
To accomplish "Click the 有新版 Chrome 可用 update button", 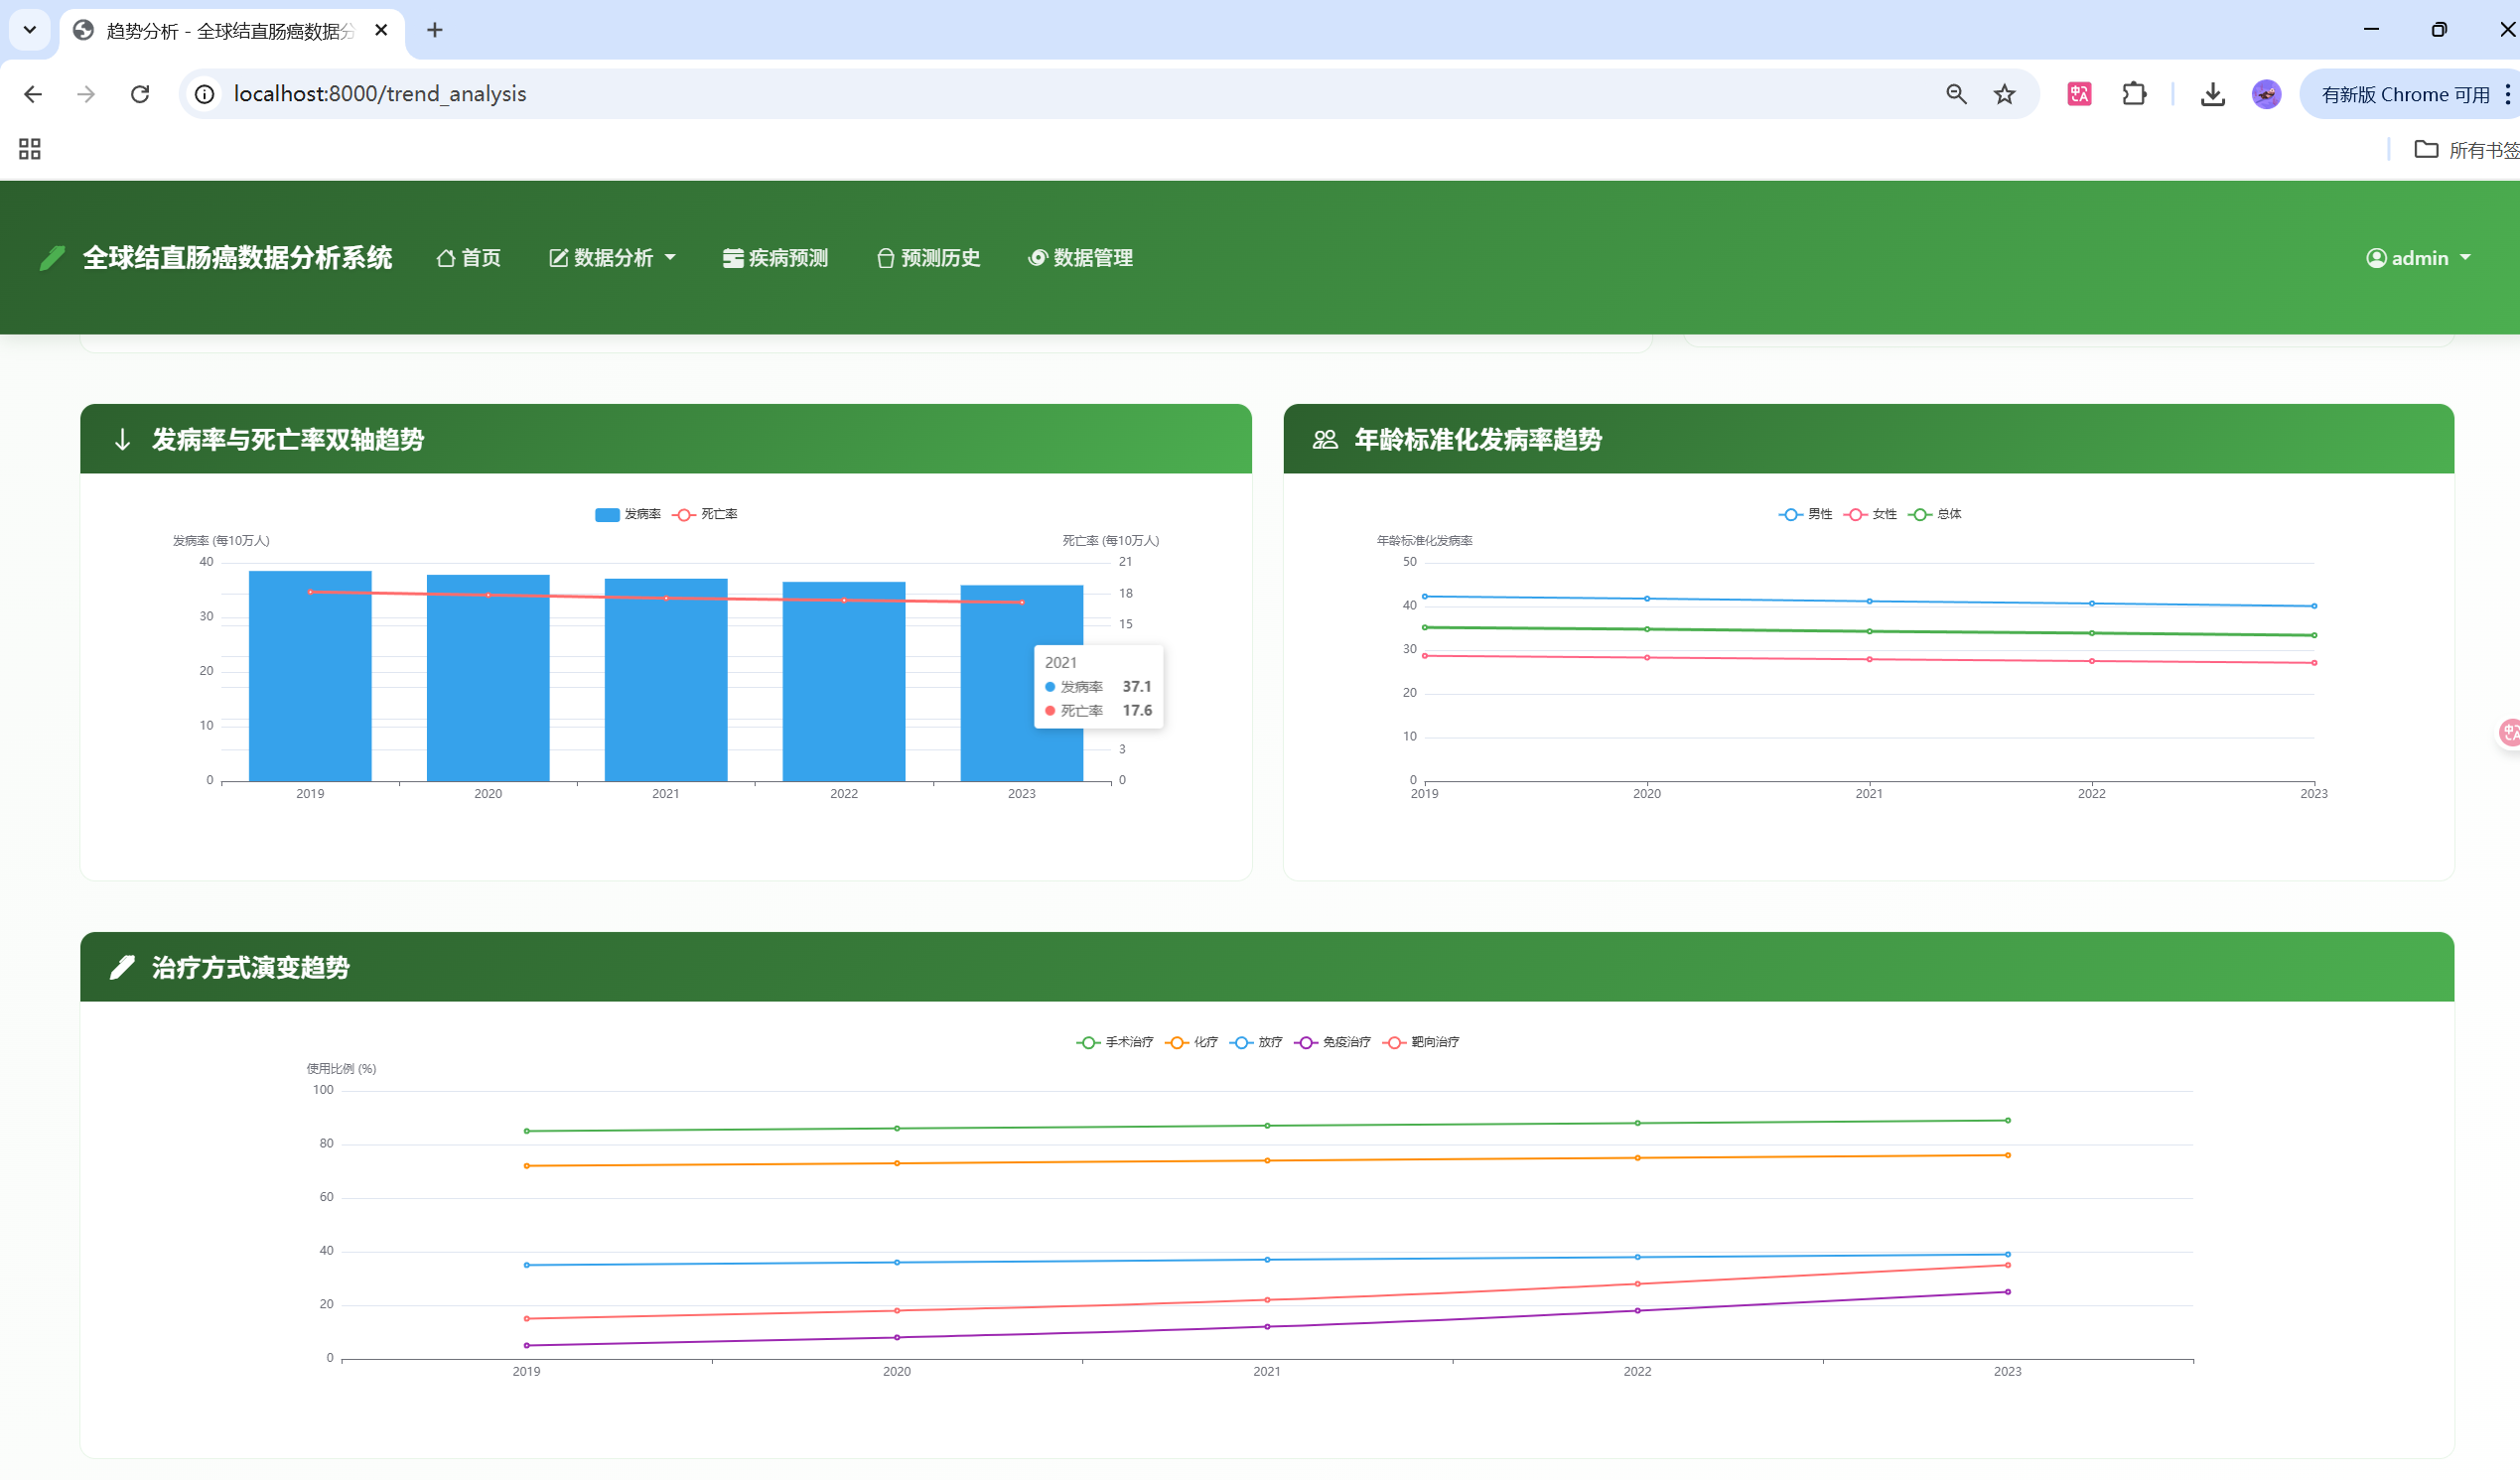I will click(2404, 94).
